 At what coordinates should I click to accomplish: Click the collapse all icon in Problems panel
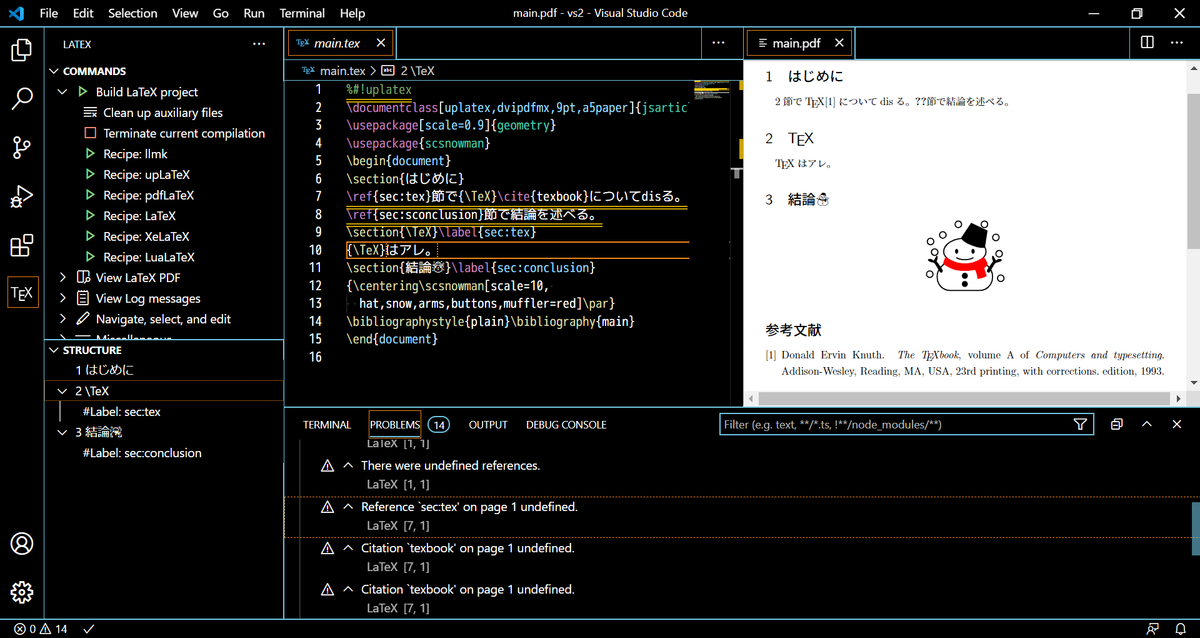click(x=1117, y=424)
